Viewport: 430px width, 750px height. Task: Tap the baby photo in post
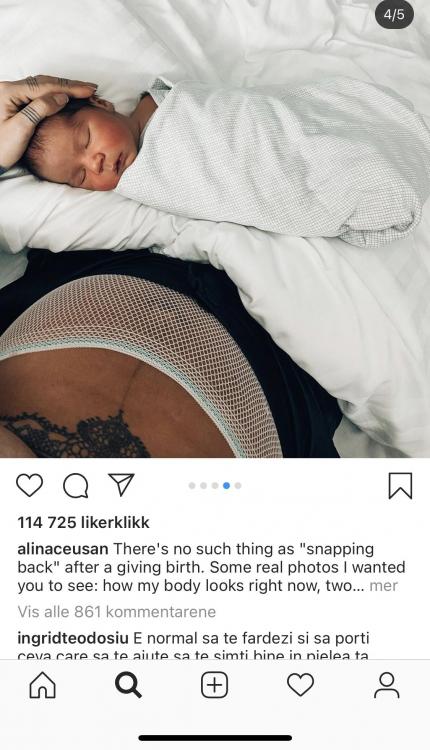coord(215,229)
